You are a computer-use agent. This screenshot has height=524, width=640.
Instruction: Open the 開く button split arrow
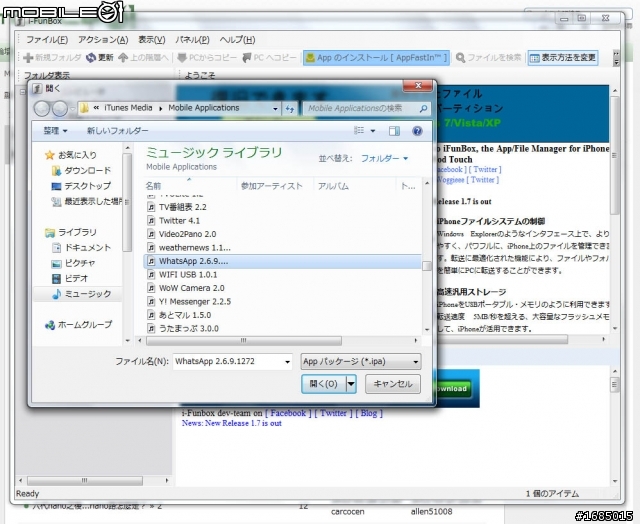351,384
